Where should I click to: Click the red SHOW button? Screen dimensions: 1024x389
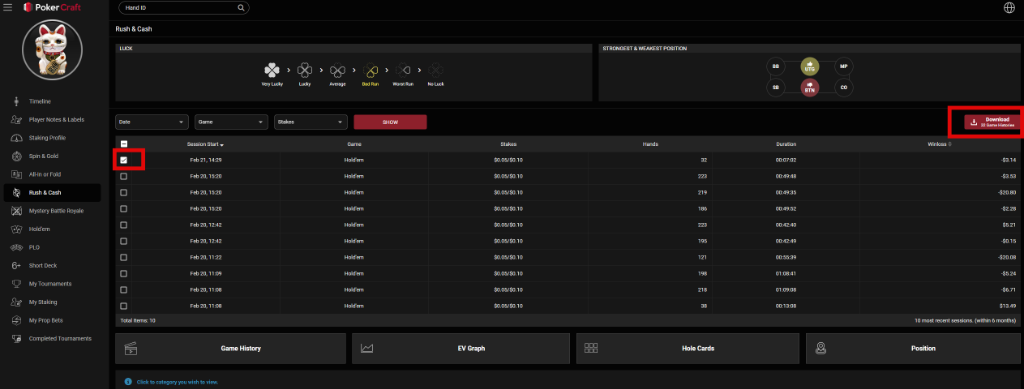(x=390, y=122)
